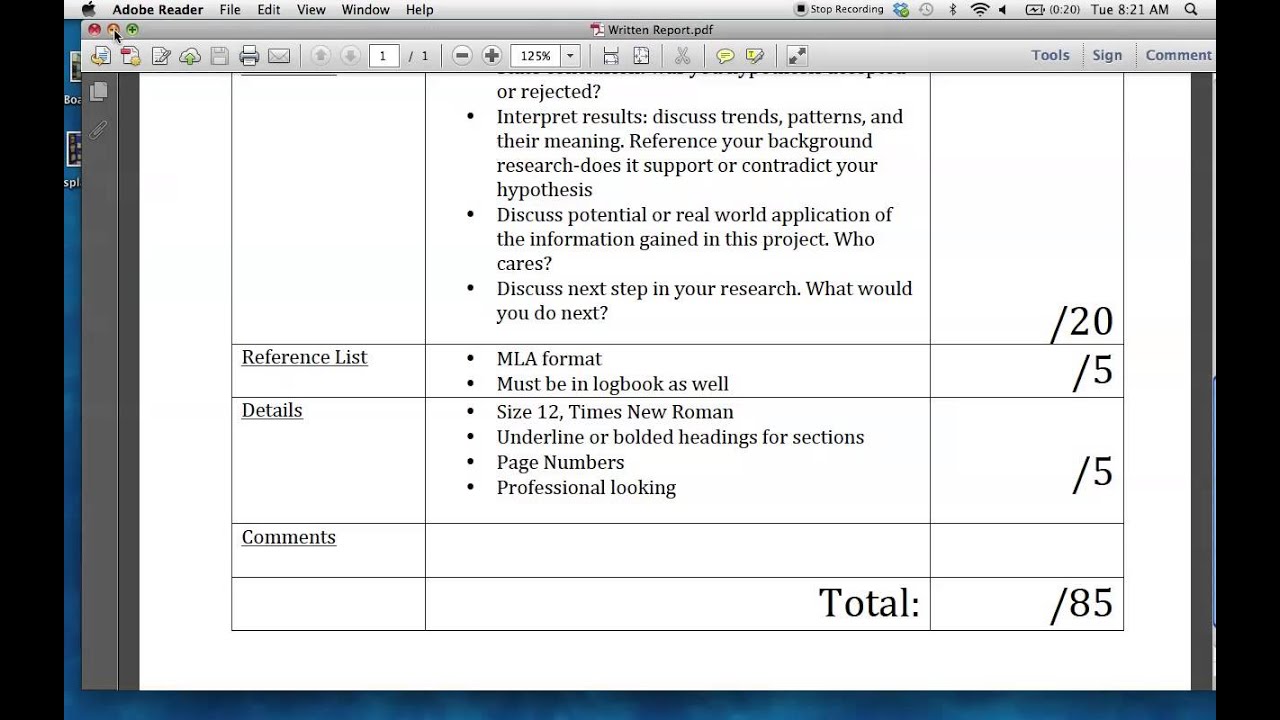Screen dimensions: 1280x720
Task: Click 'Size 12, Times New Roman' text
Action: coord(615,412)
